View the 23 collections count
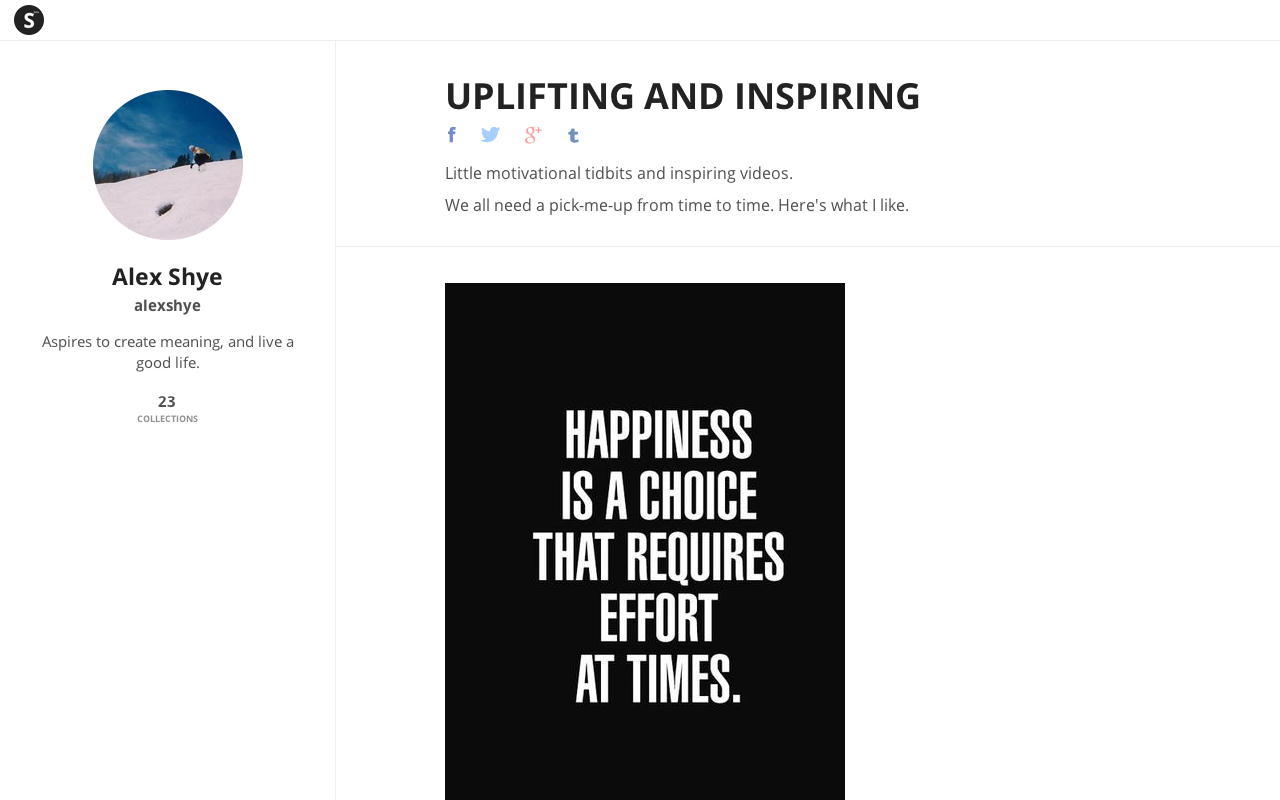The image size is (1280, 800). click(x=167, y=402)
